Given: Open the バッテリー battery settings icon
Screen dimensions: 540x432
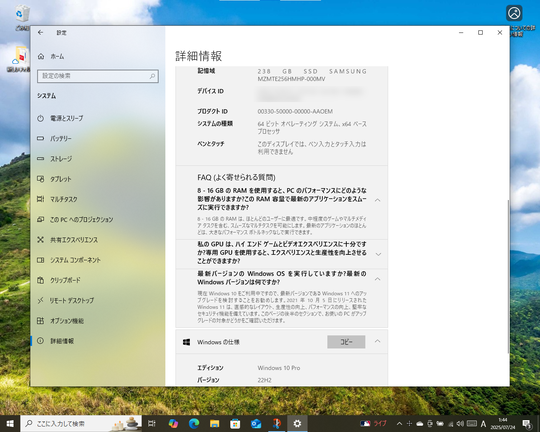Looking at the screenshot, I should pos(40,138).
